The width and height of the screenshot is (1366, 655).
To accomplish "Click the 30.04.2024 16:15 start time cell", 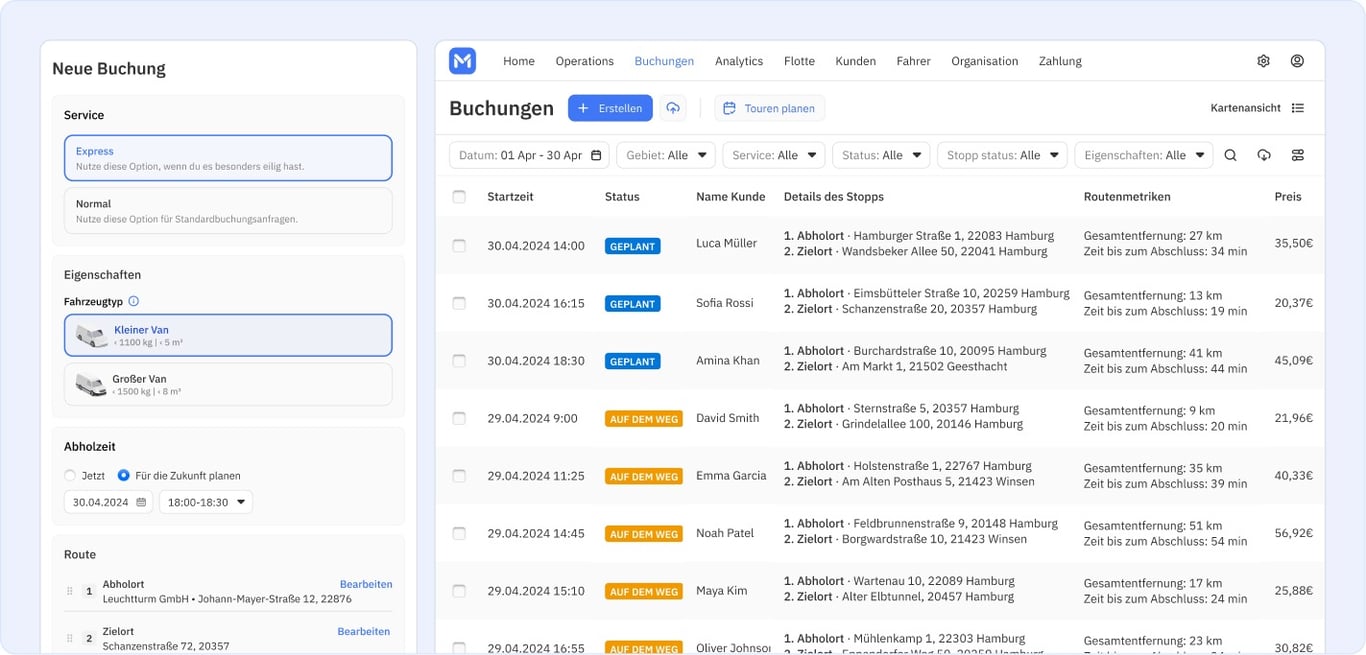I will pos(536,303).
